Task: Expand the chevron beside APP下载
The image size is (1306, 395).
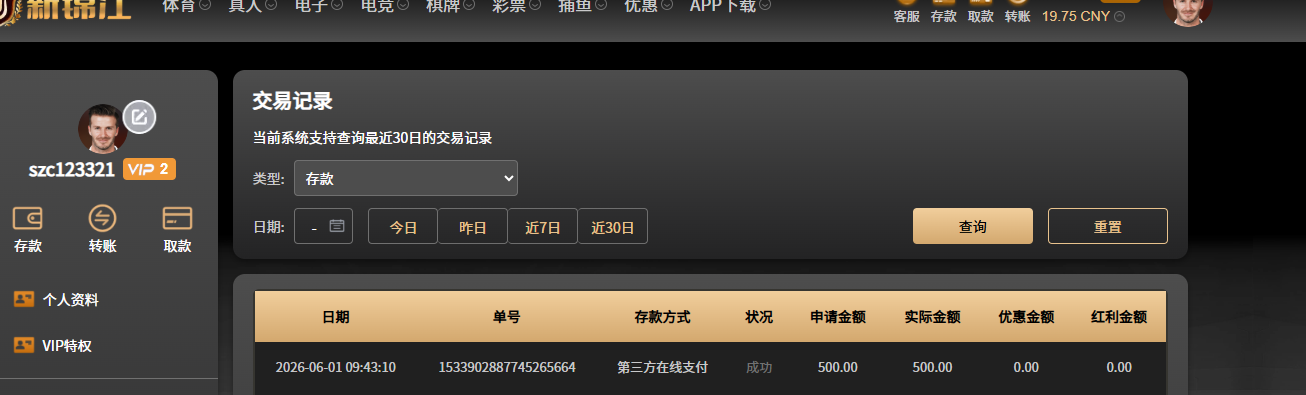Action: [765, 6]
